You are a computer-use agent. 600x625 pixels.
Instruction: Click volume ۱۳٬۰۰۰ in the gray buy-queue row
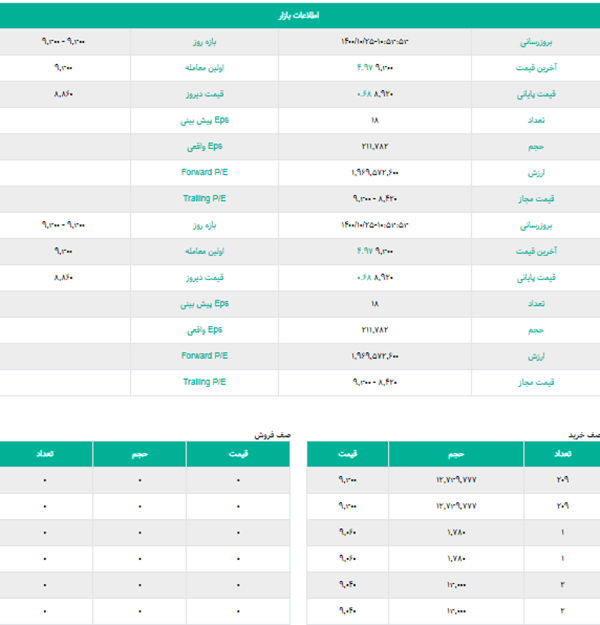click(x=456, y=585)
